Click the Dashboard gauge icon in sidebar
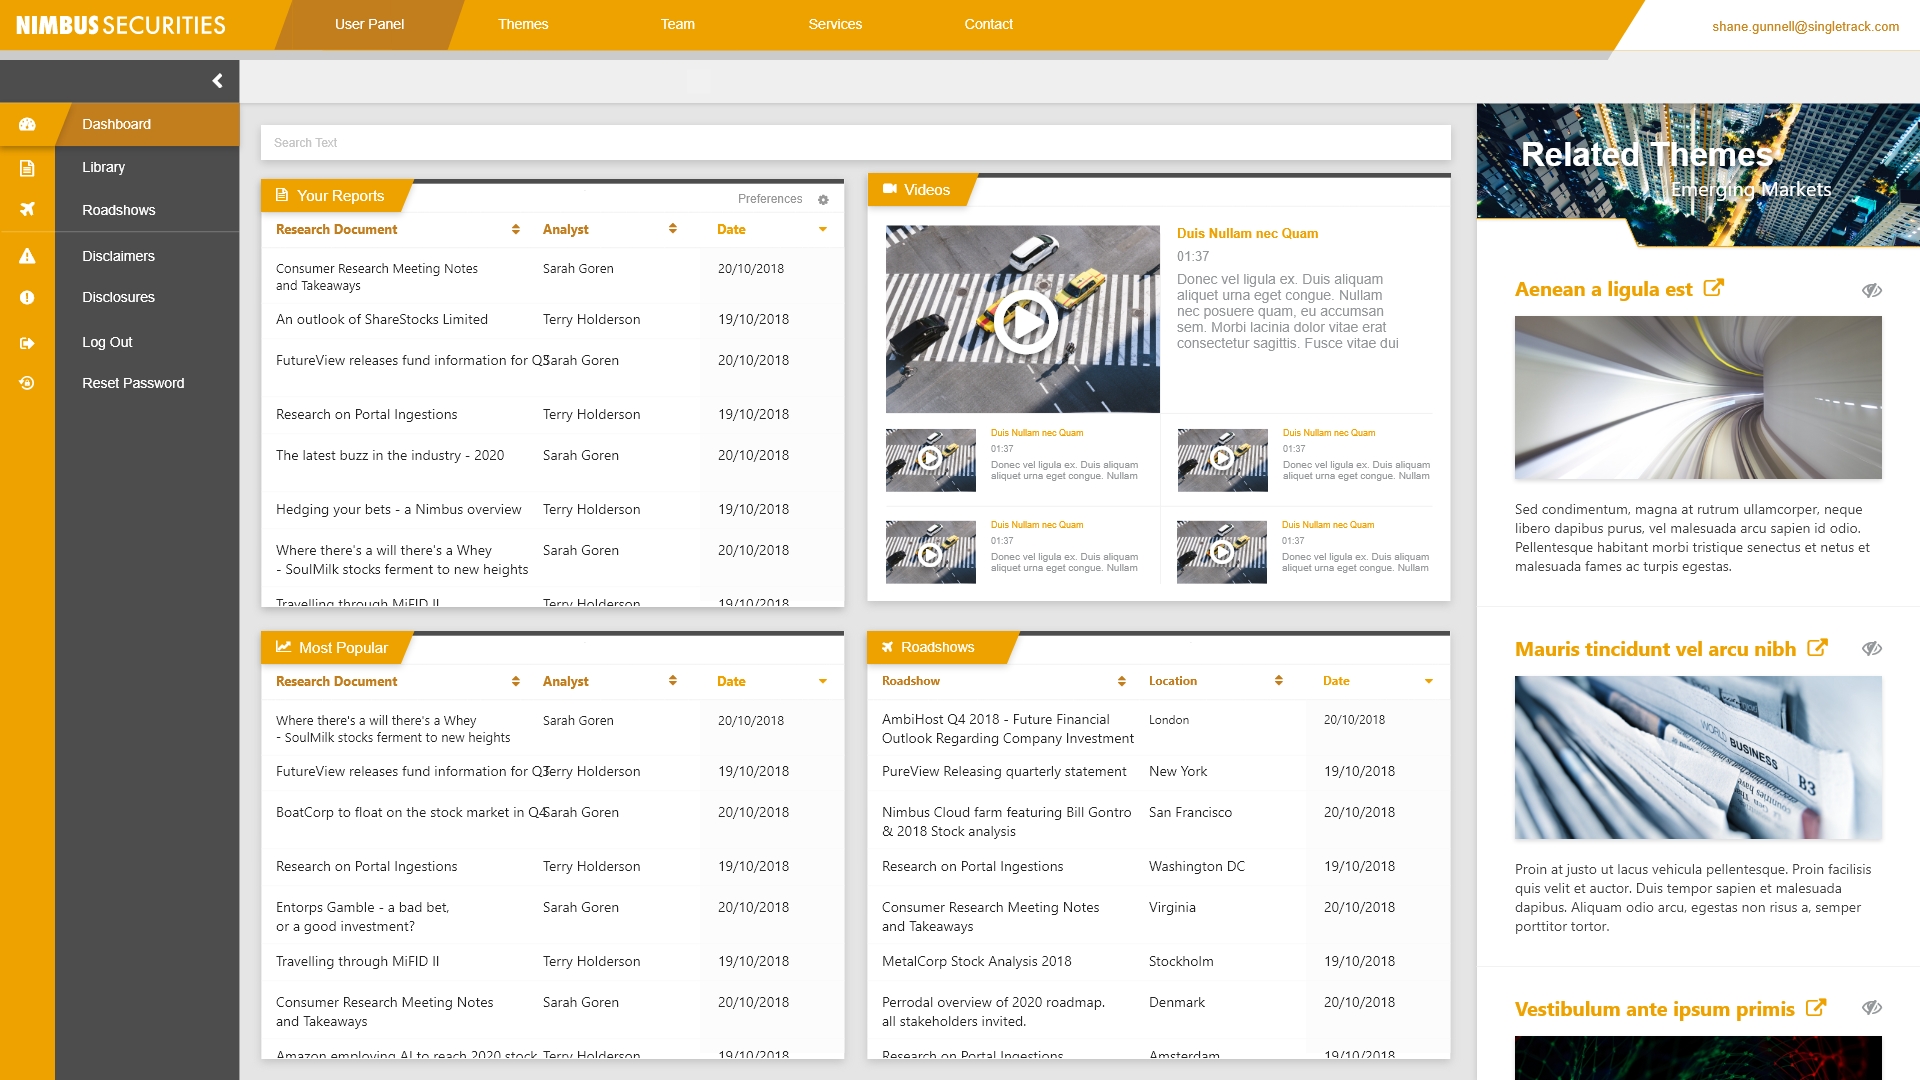 pos(27,124)
